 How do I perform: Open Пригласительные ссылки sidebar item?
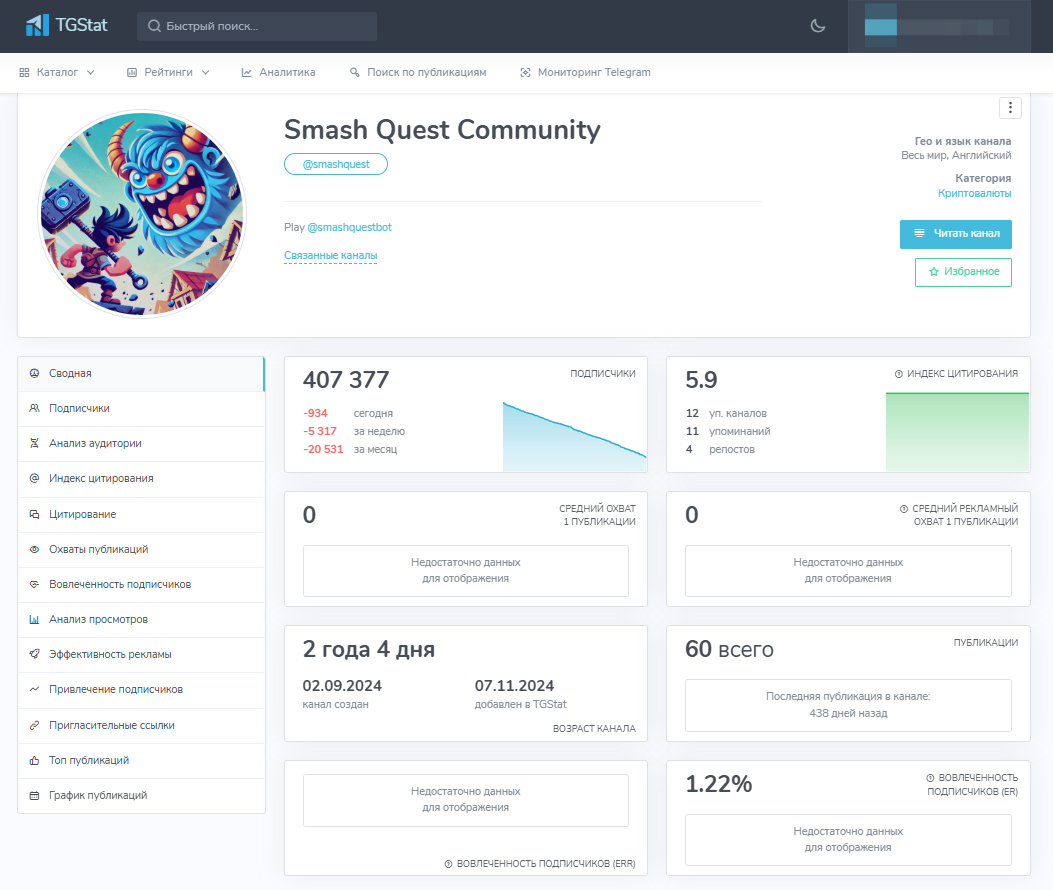[x=141, y=725]
